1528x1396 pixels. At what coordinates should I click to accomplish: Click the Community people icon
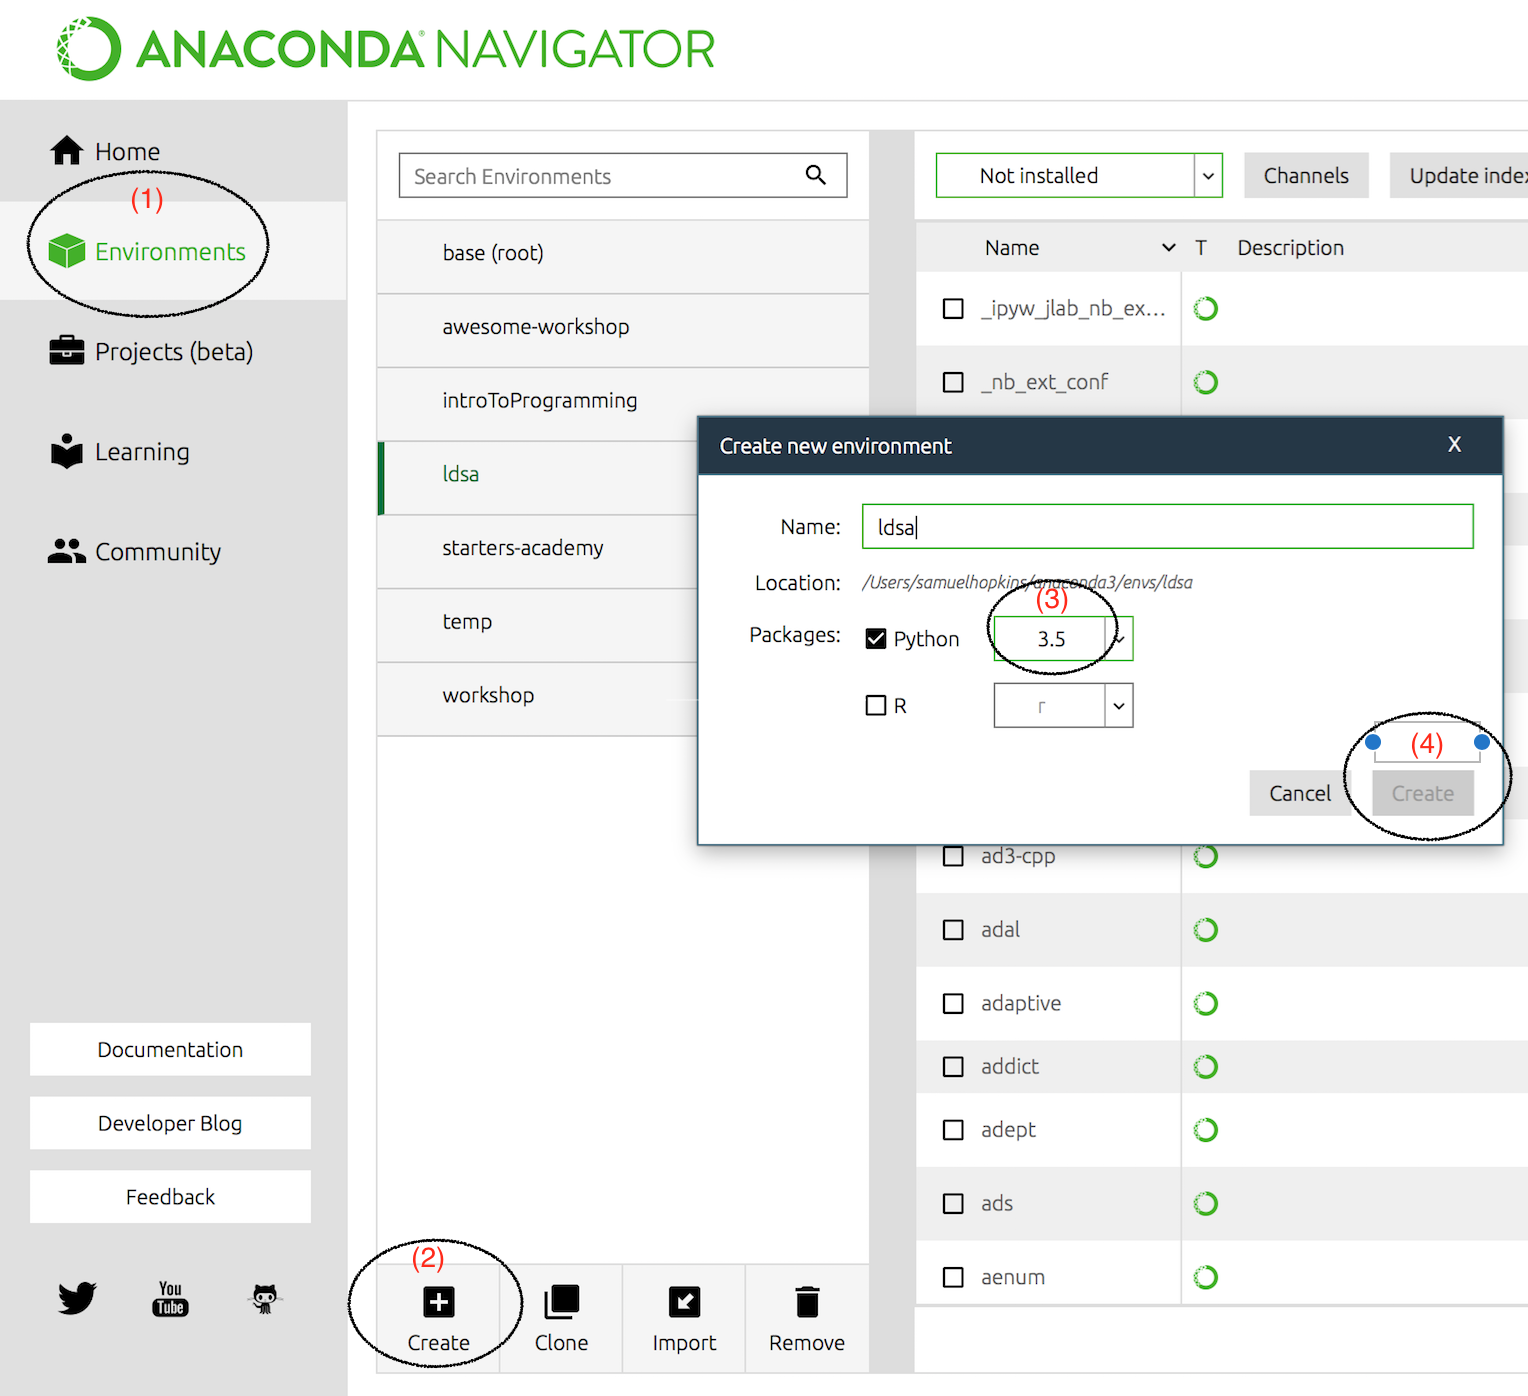point(67,551)
